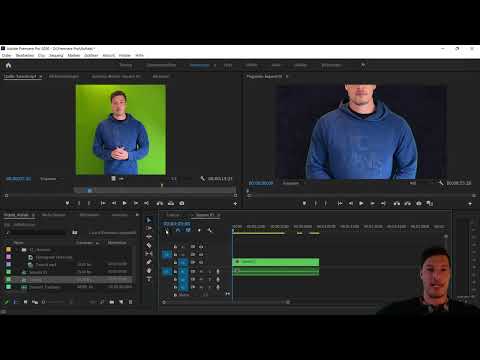This screenshot has width=480, height=360.
Task: Switch to the Effekteinstellungen tab
Action: click(64, 76)
